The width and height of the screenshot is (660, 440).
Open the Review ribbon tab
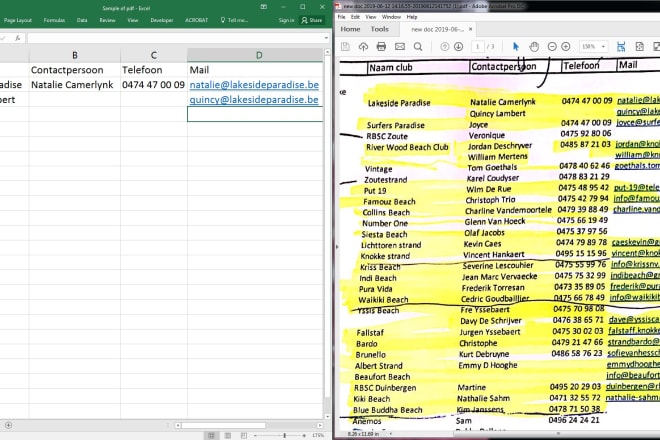point(107,20)
